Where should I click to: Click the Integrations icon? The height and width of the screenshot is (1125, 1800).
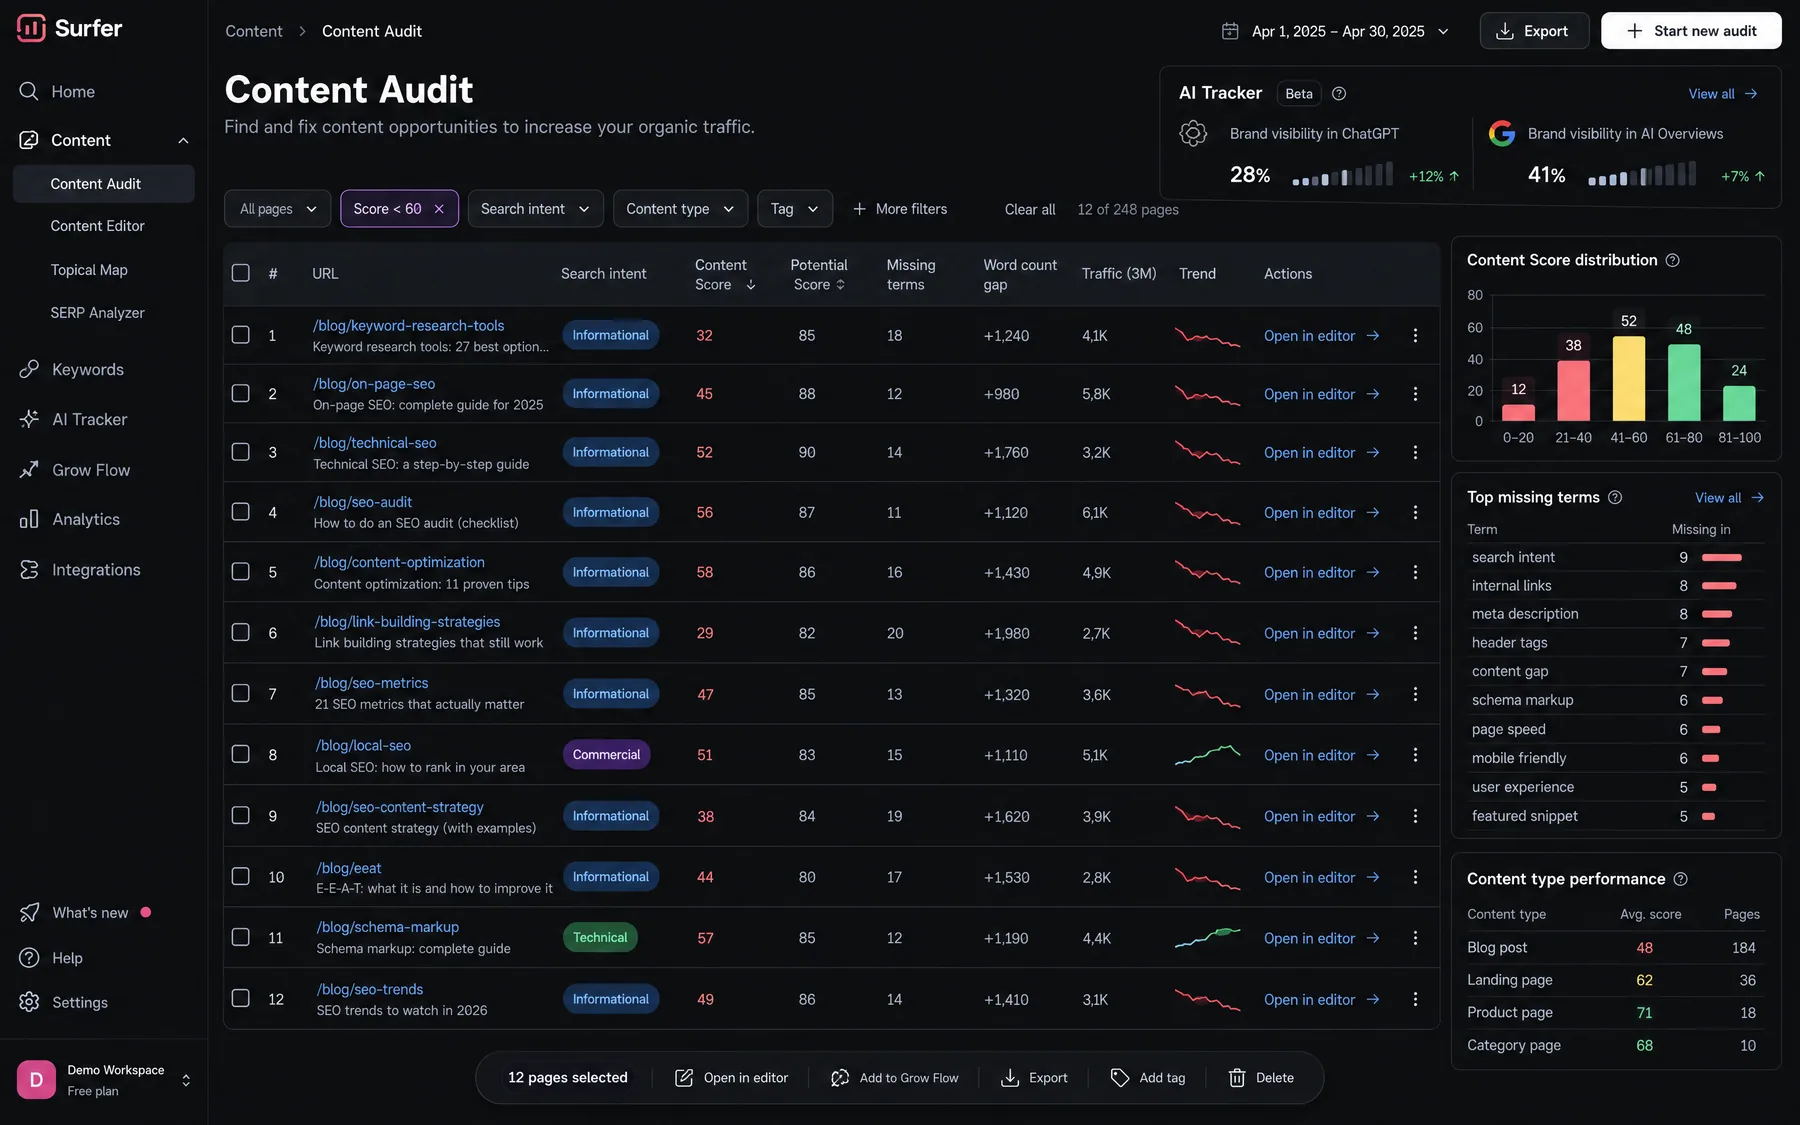click(29, 569)
